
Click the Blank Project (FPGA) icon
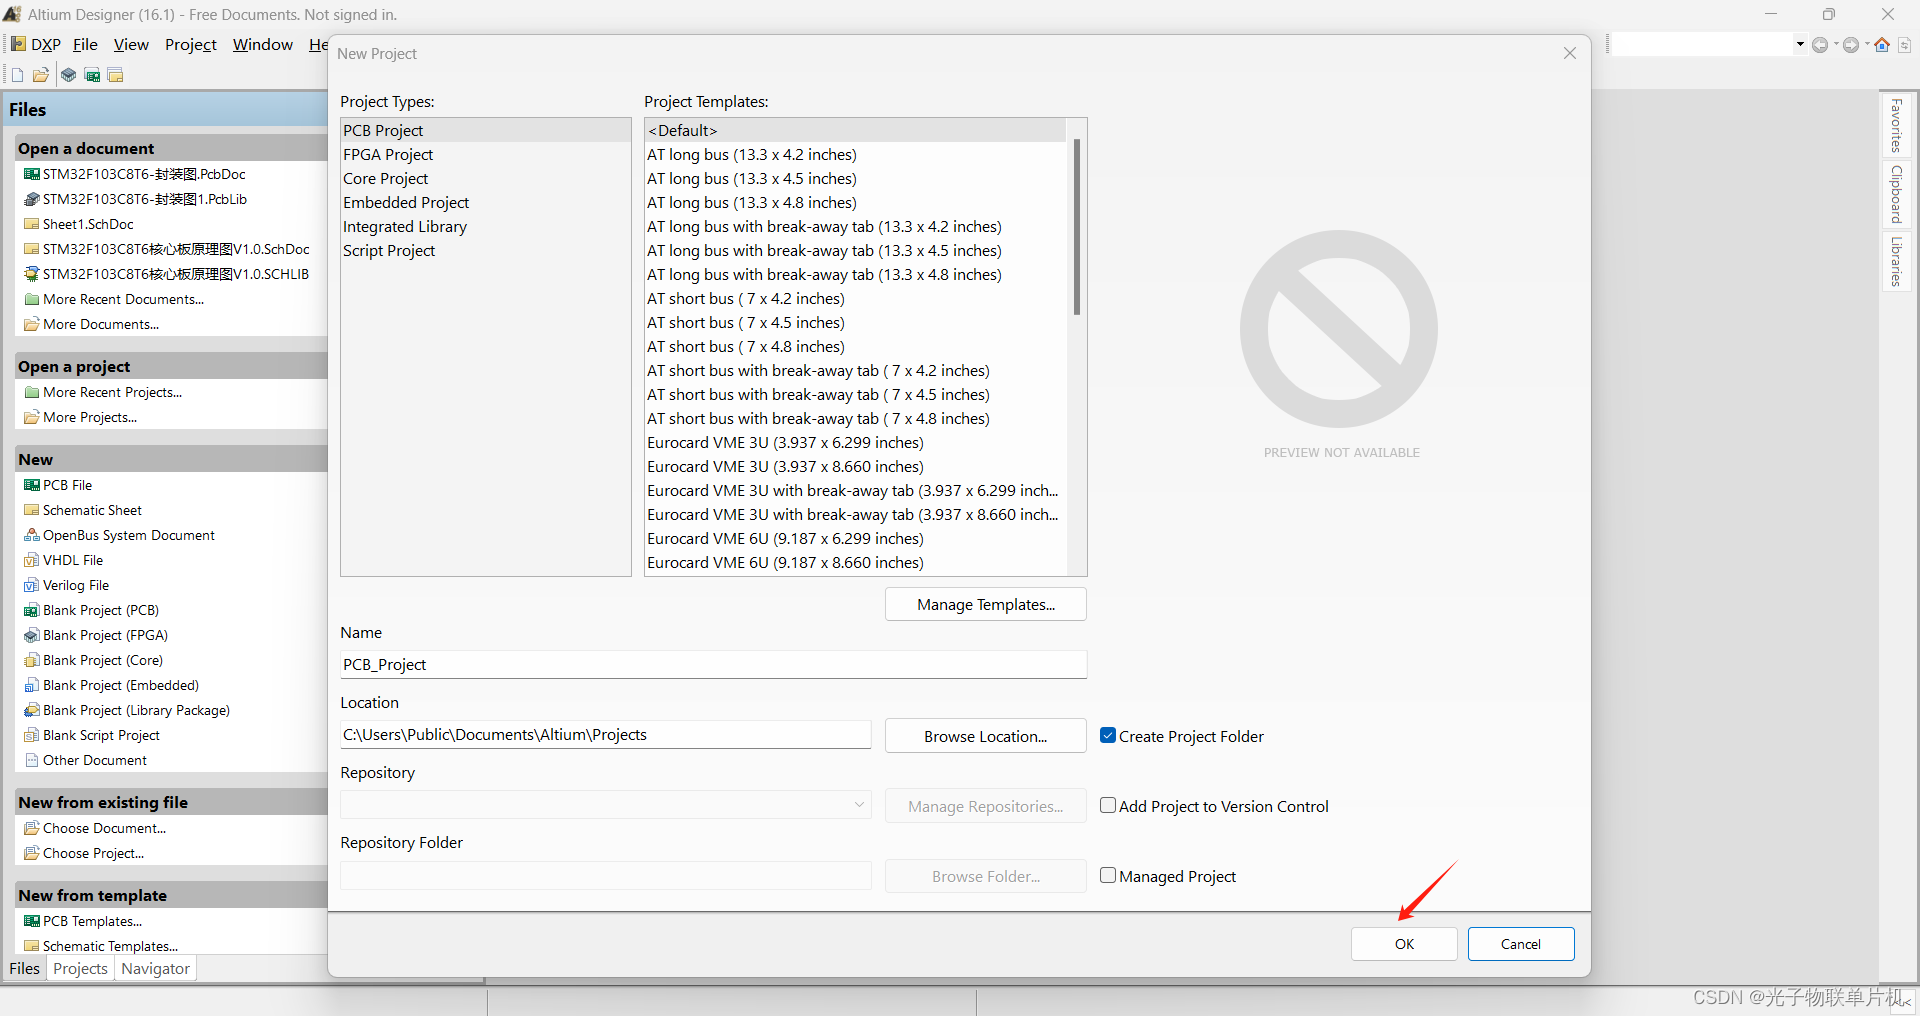32,635
